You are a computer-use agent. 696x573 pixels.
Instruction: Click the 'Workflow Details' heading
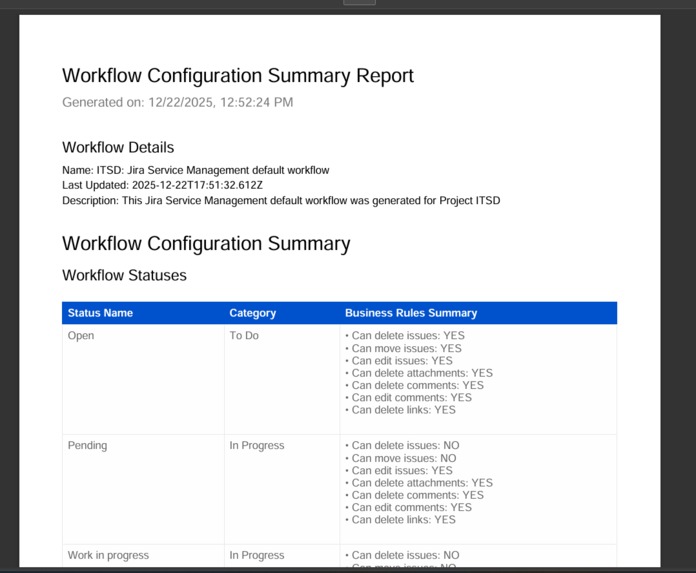118,147
